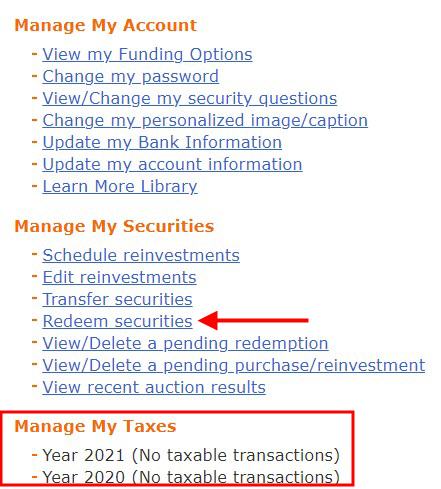Image resolution: width=441 pixels, height=489 pixels.
Task: Click the red arrow pointing at Redeem securities
Action: coord(253,320)
